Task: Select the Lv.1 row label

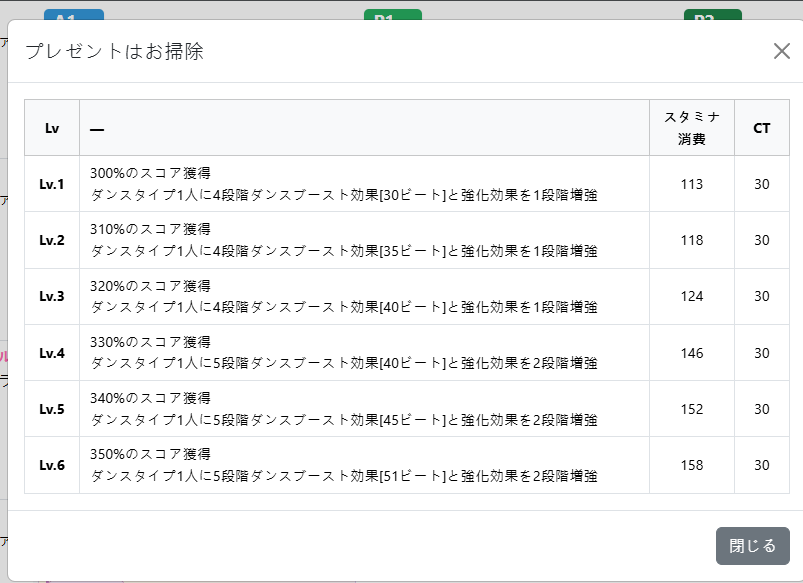Action: pyautogui.click(x=52, y=184)
